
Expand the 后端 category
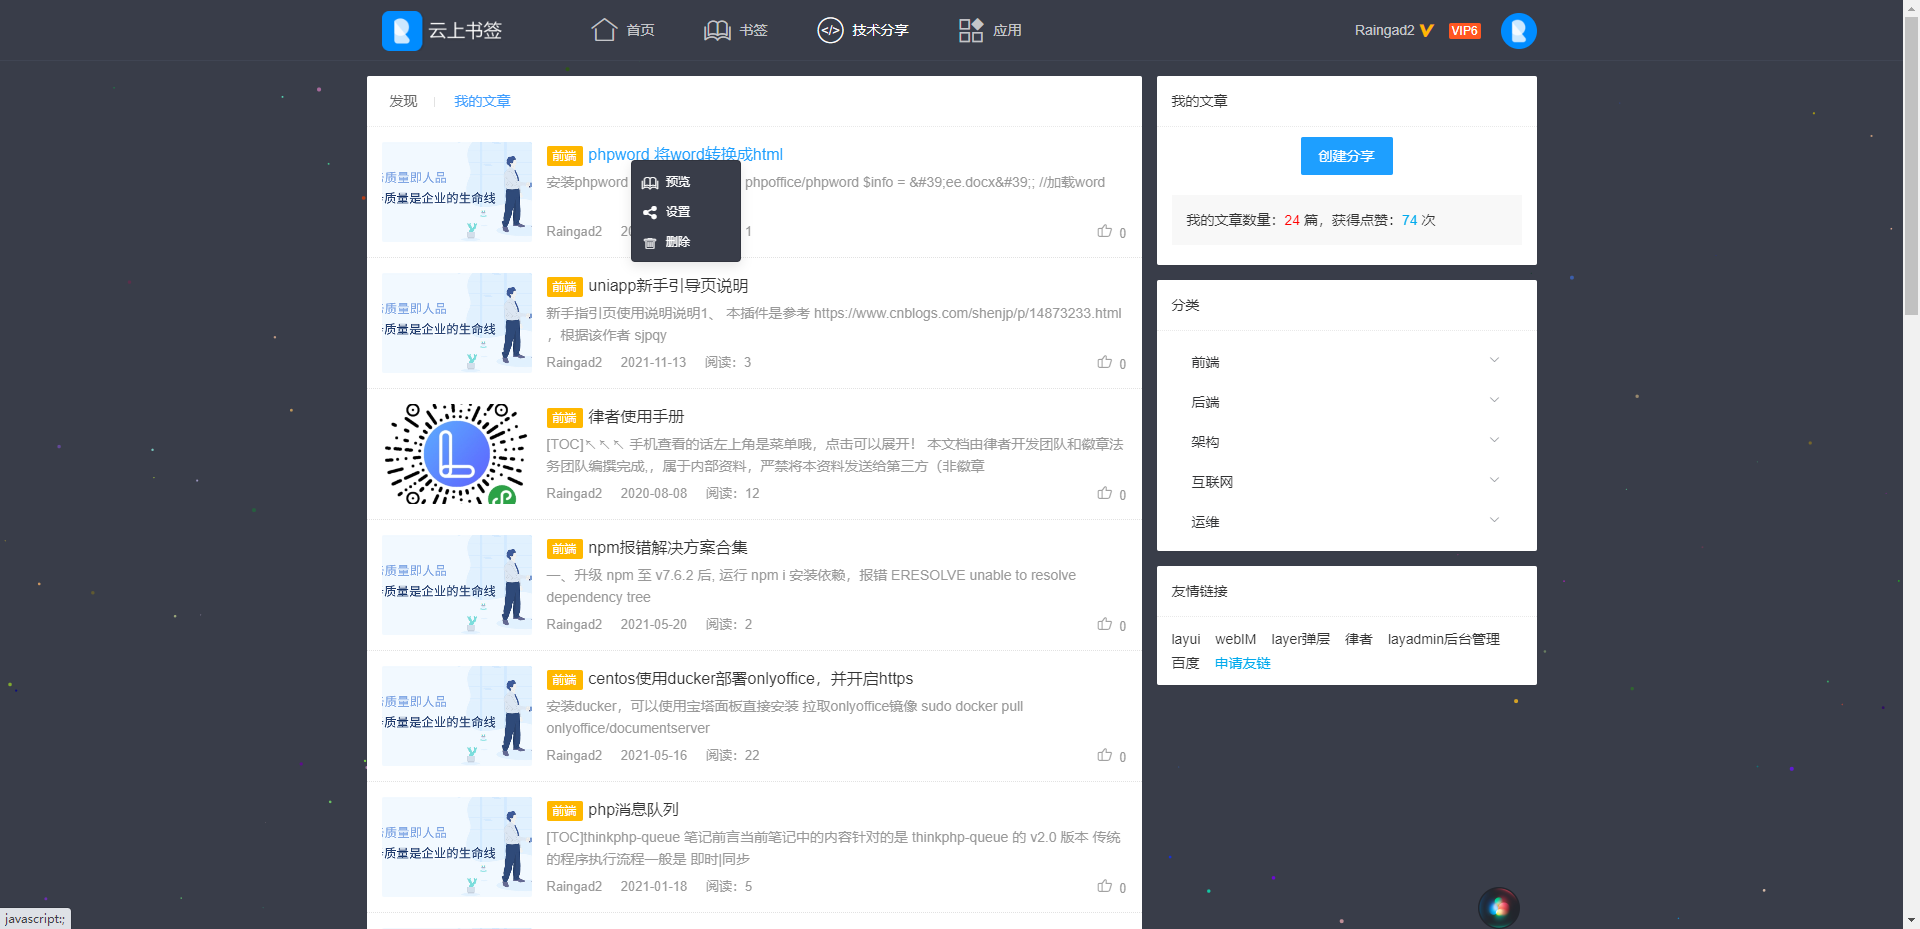pos(1346,402)
